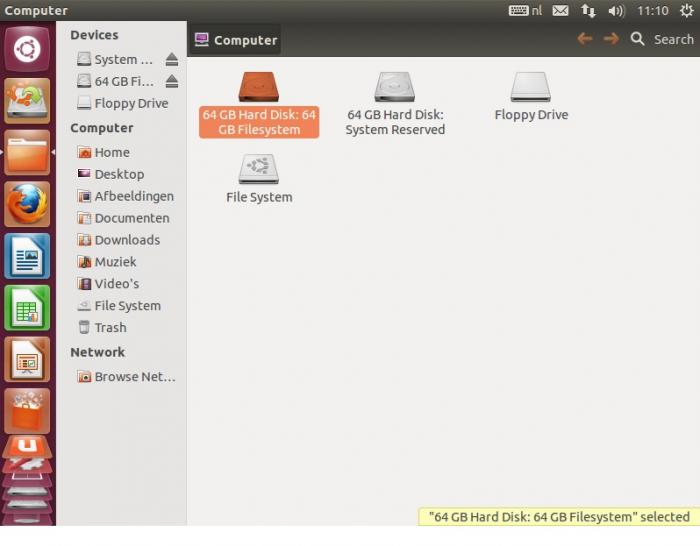Open Trash from sidebar
This screenshot has width=700, height=546.
pyautogui.click(x=102, y=327)
